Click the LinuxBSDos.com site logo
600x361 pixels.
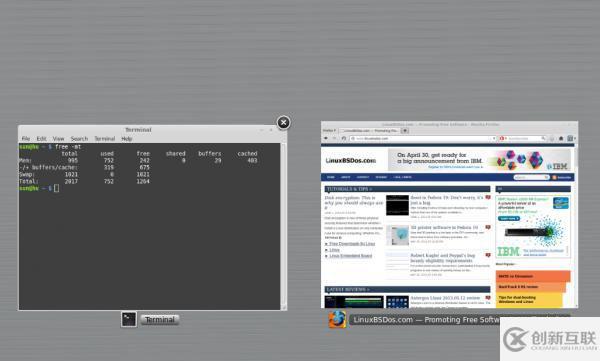[x=351, y=160]
